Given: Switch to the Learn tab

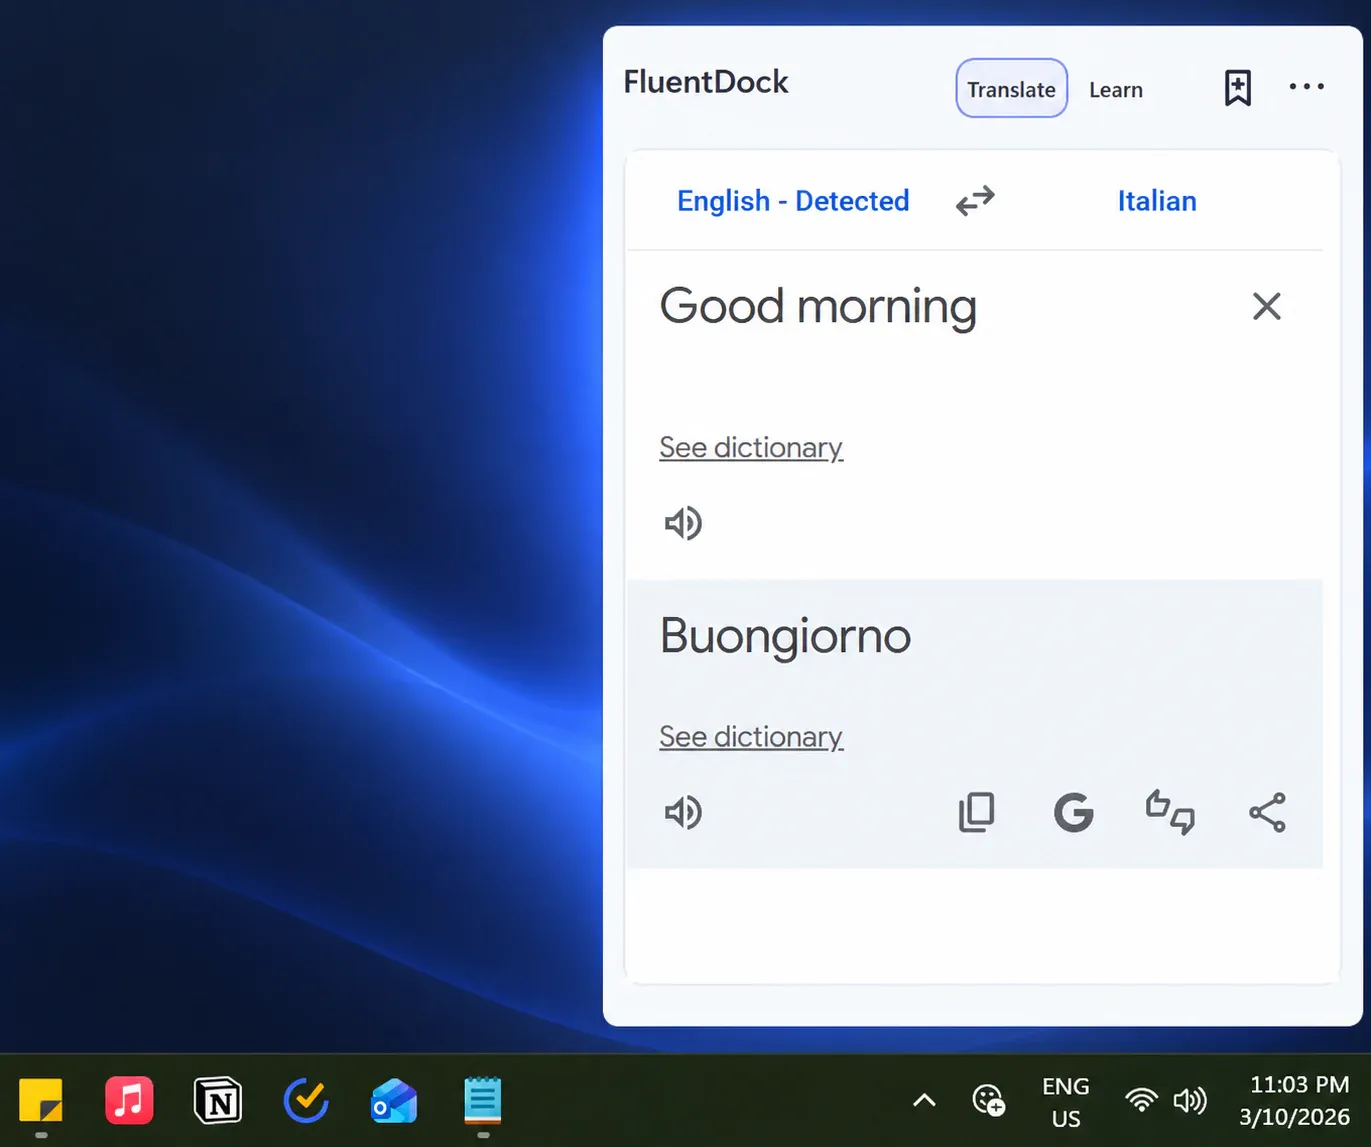Looking at the screenshot, I should pyautogui.click(x=1116, y=90).
